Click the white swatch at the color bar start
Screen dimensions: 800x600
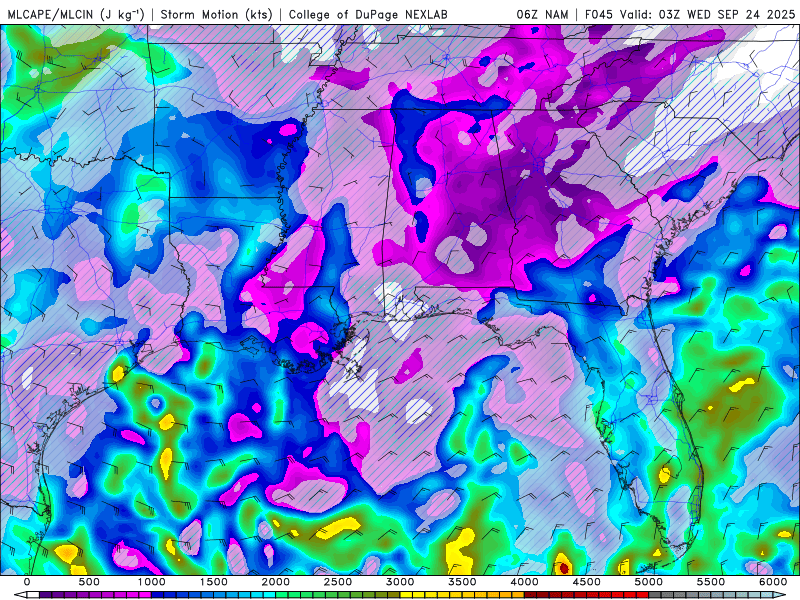point(33,595)
